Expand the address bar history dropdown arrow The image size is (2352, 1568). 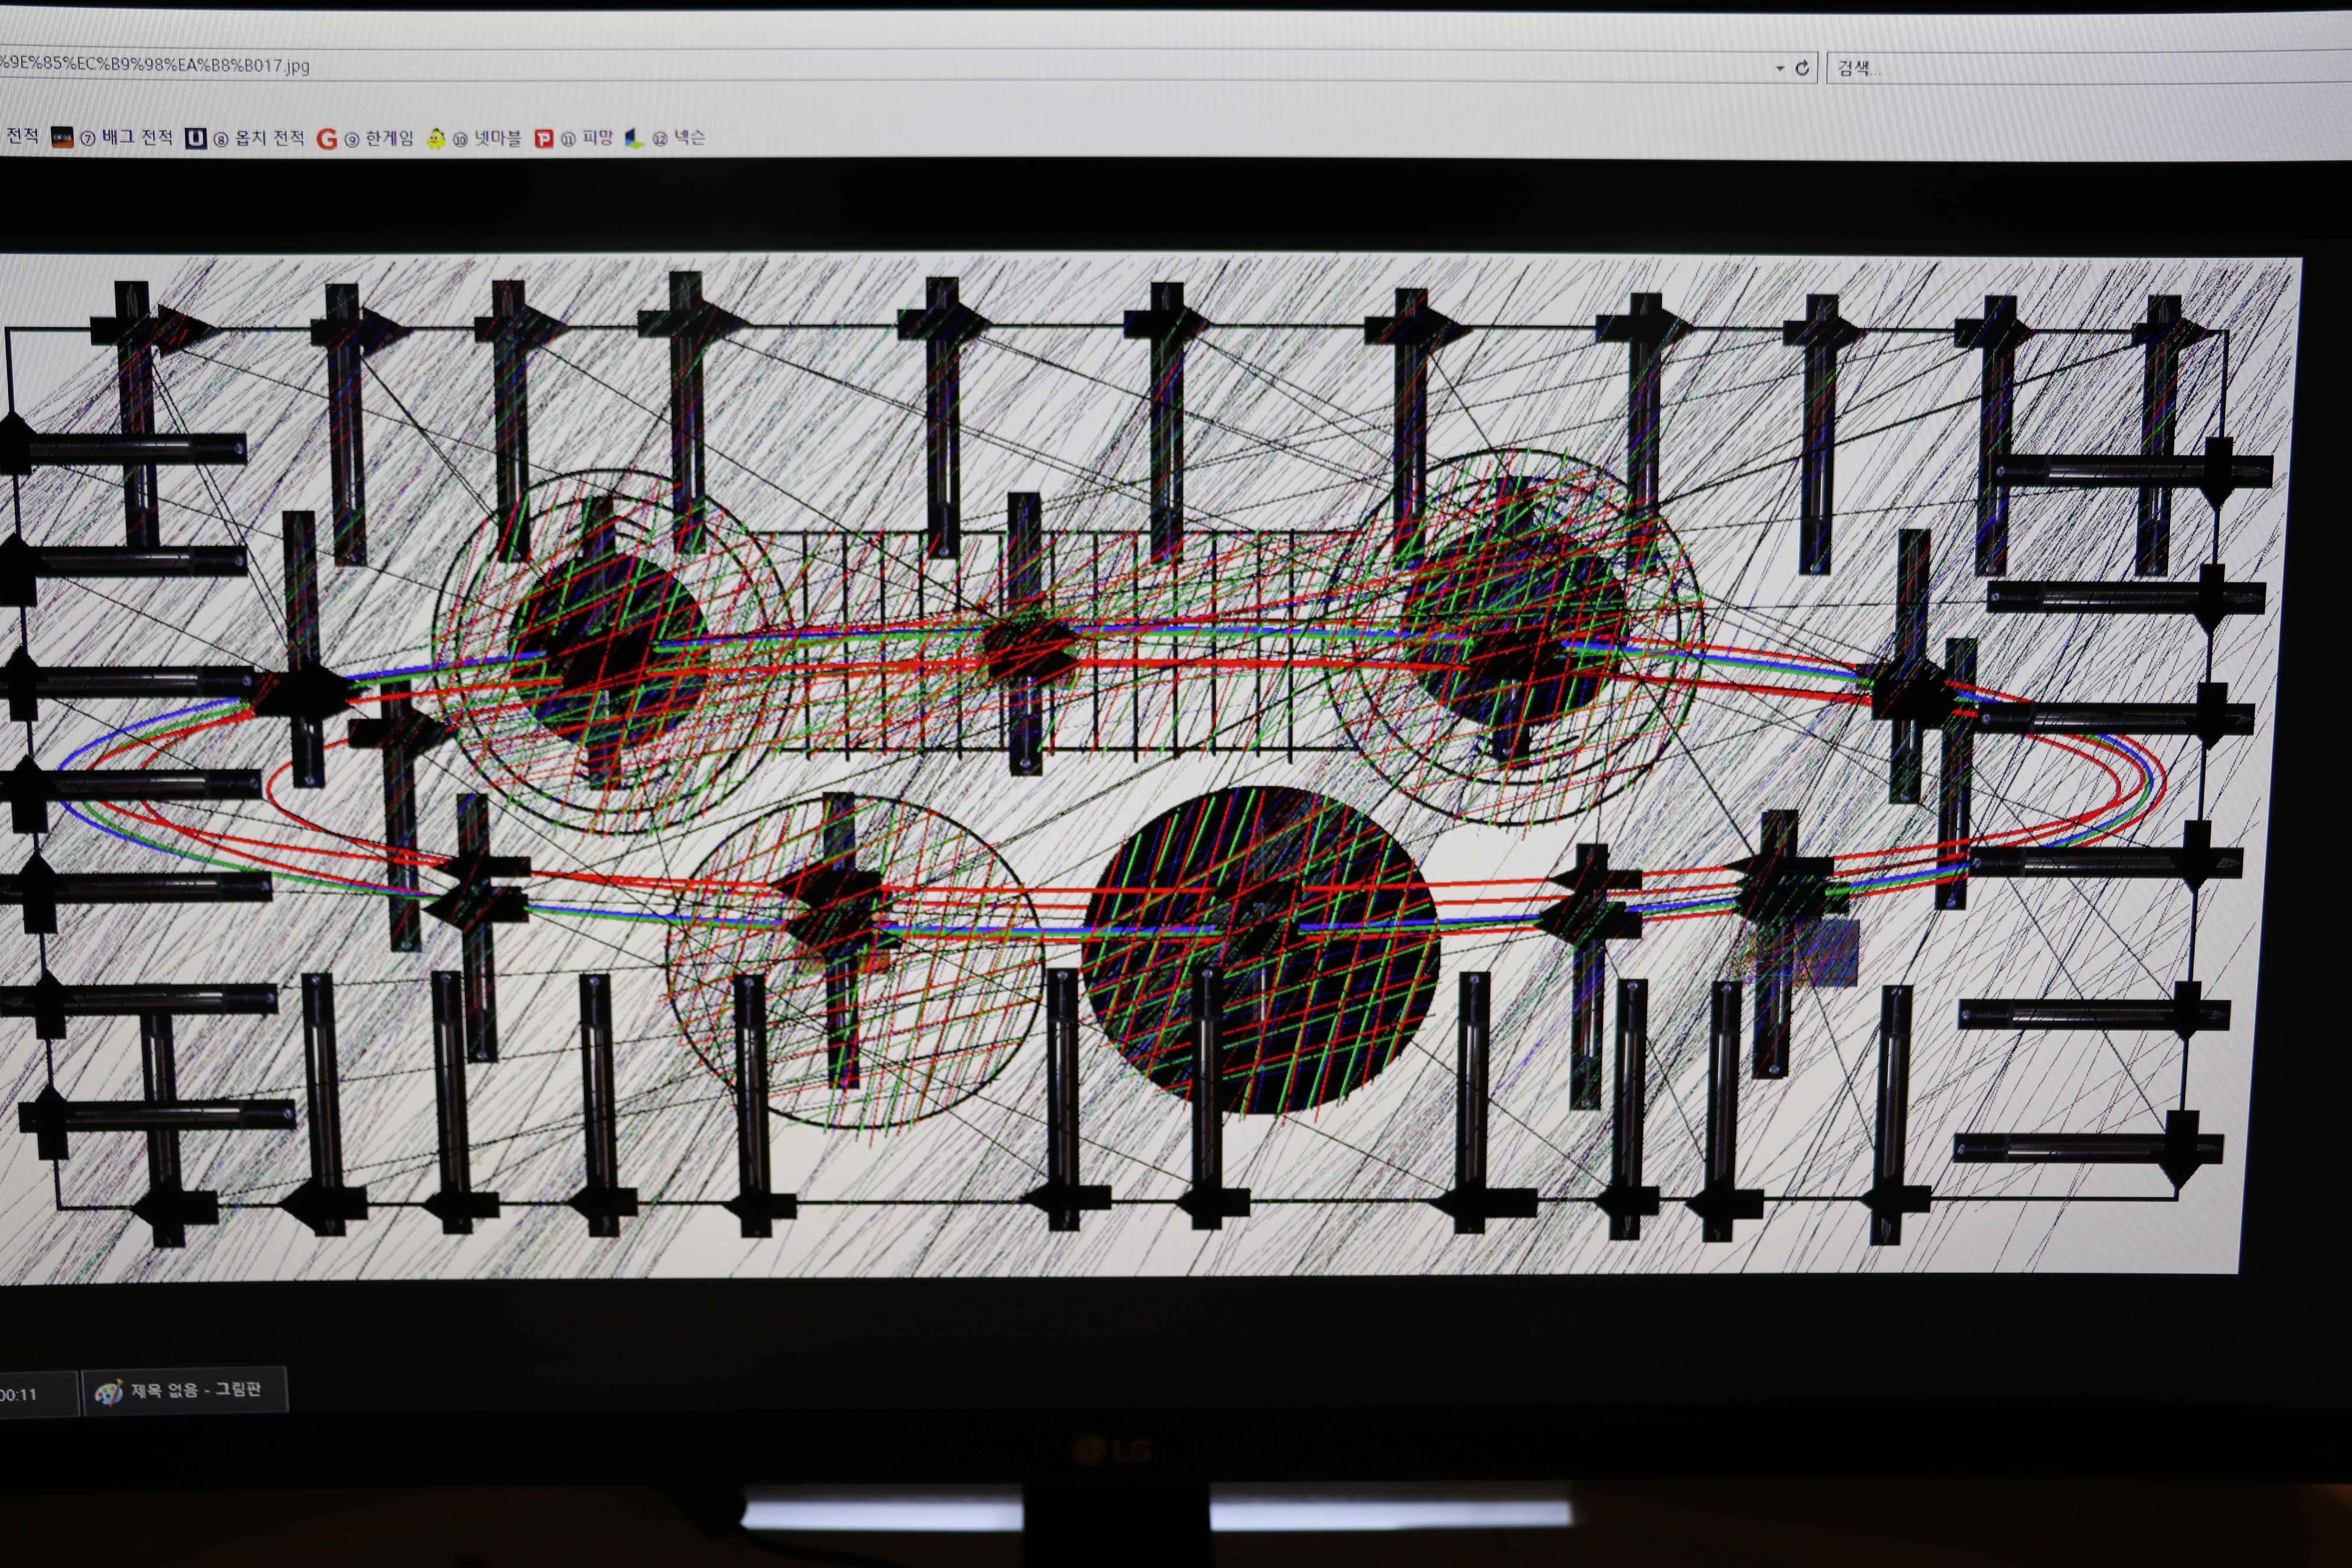(x=1779, y=68)
